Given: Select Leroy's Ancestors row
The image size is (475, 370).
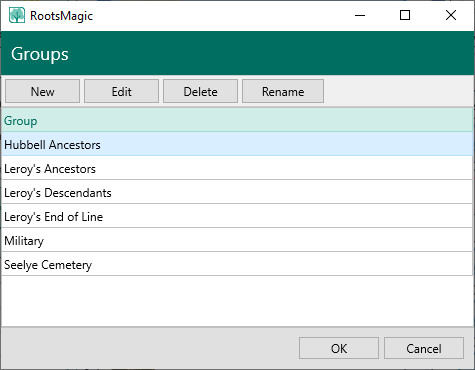Looking at the screenshot, I should coord(237,168).
